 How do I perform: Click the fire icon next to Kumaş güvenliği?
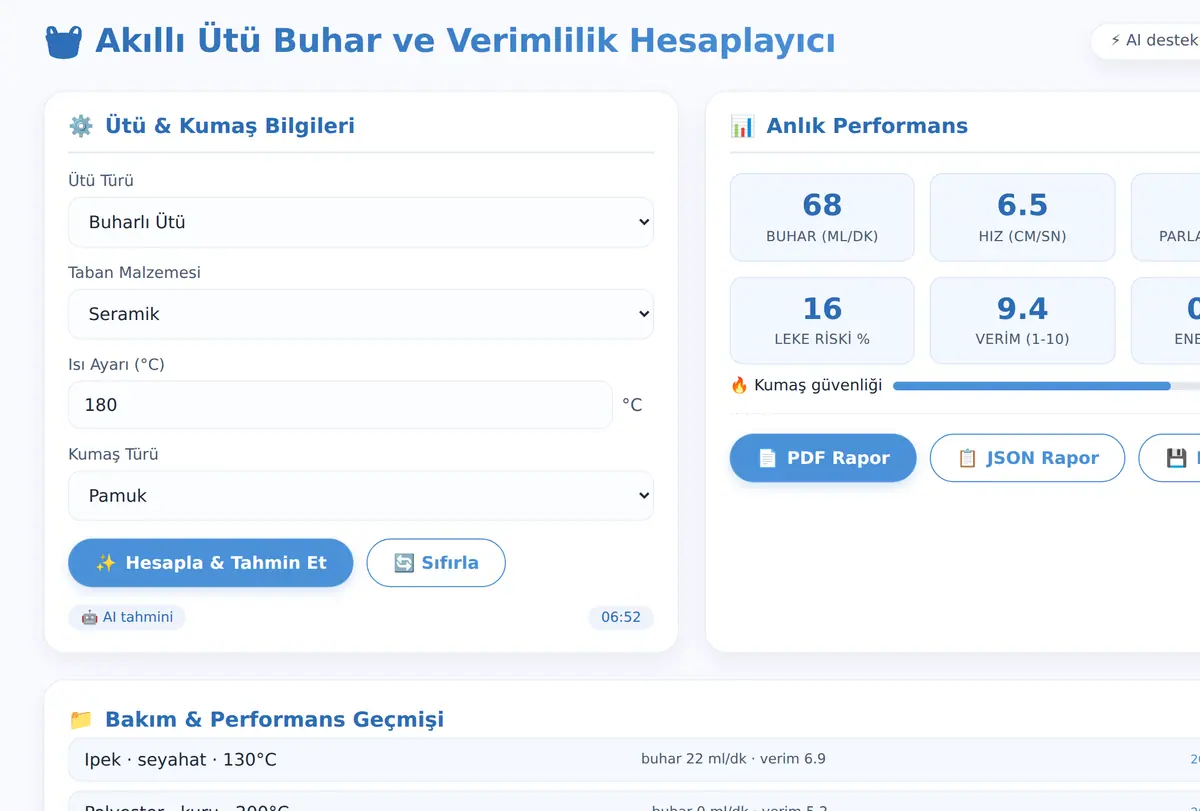pos(739,385)
